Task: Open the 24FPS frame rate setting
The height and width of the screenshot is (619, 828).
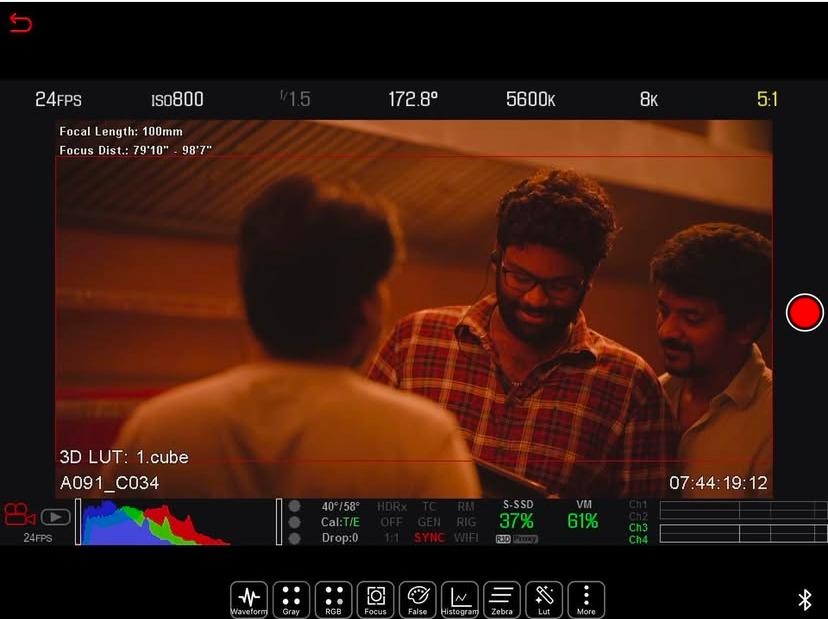Action: click(58, 99)
